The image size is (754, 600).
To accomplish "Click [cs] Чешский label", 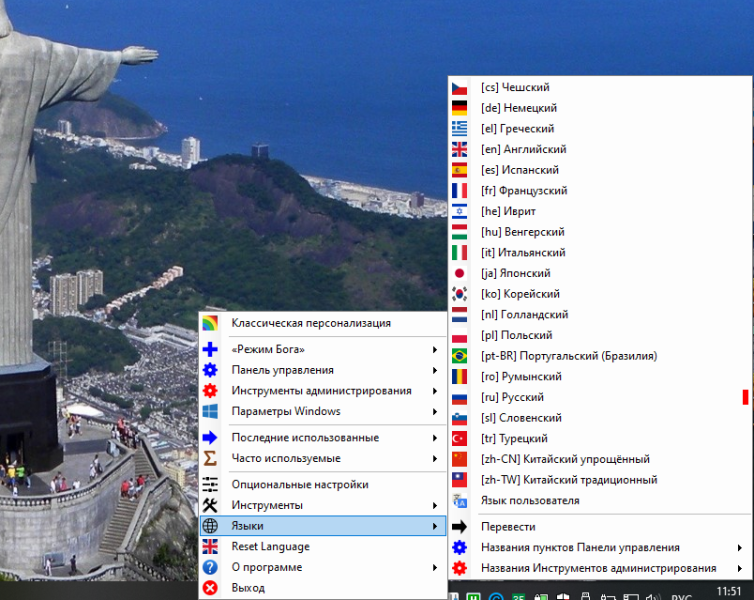I will (515, 88).
